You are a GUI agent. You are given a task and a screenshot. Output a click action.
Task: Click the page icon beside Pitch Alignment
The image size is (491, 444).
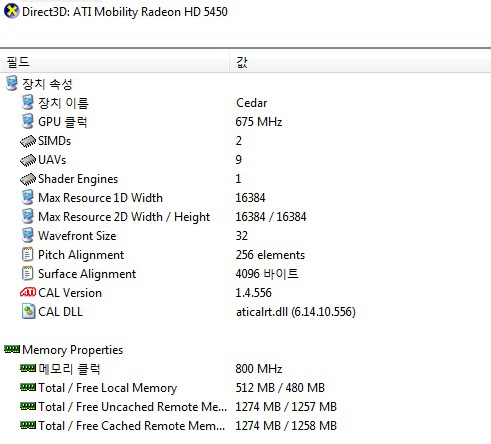(x=27, y=254)
